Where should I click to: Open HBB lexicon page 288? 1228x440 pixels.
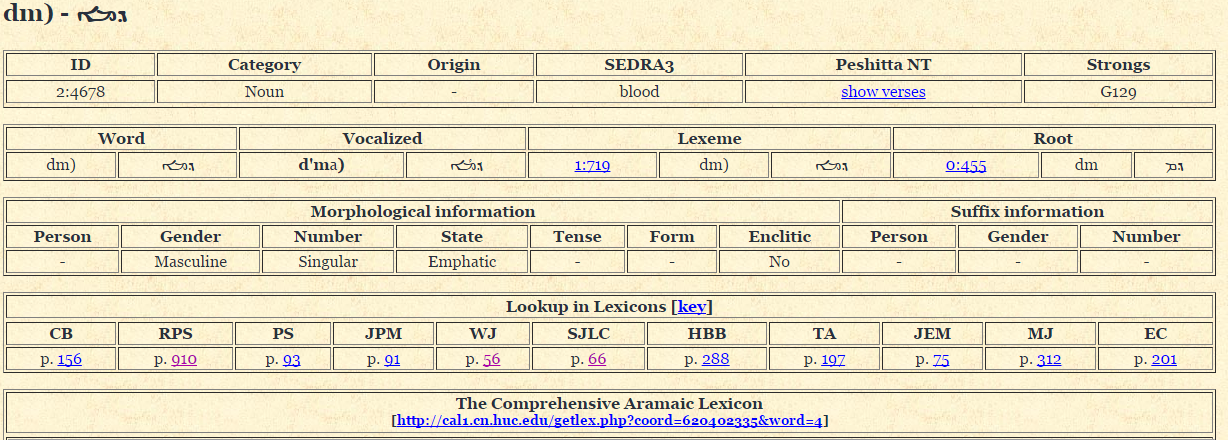715,359
